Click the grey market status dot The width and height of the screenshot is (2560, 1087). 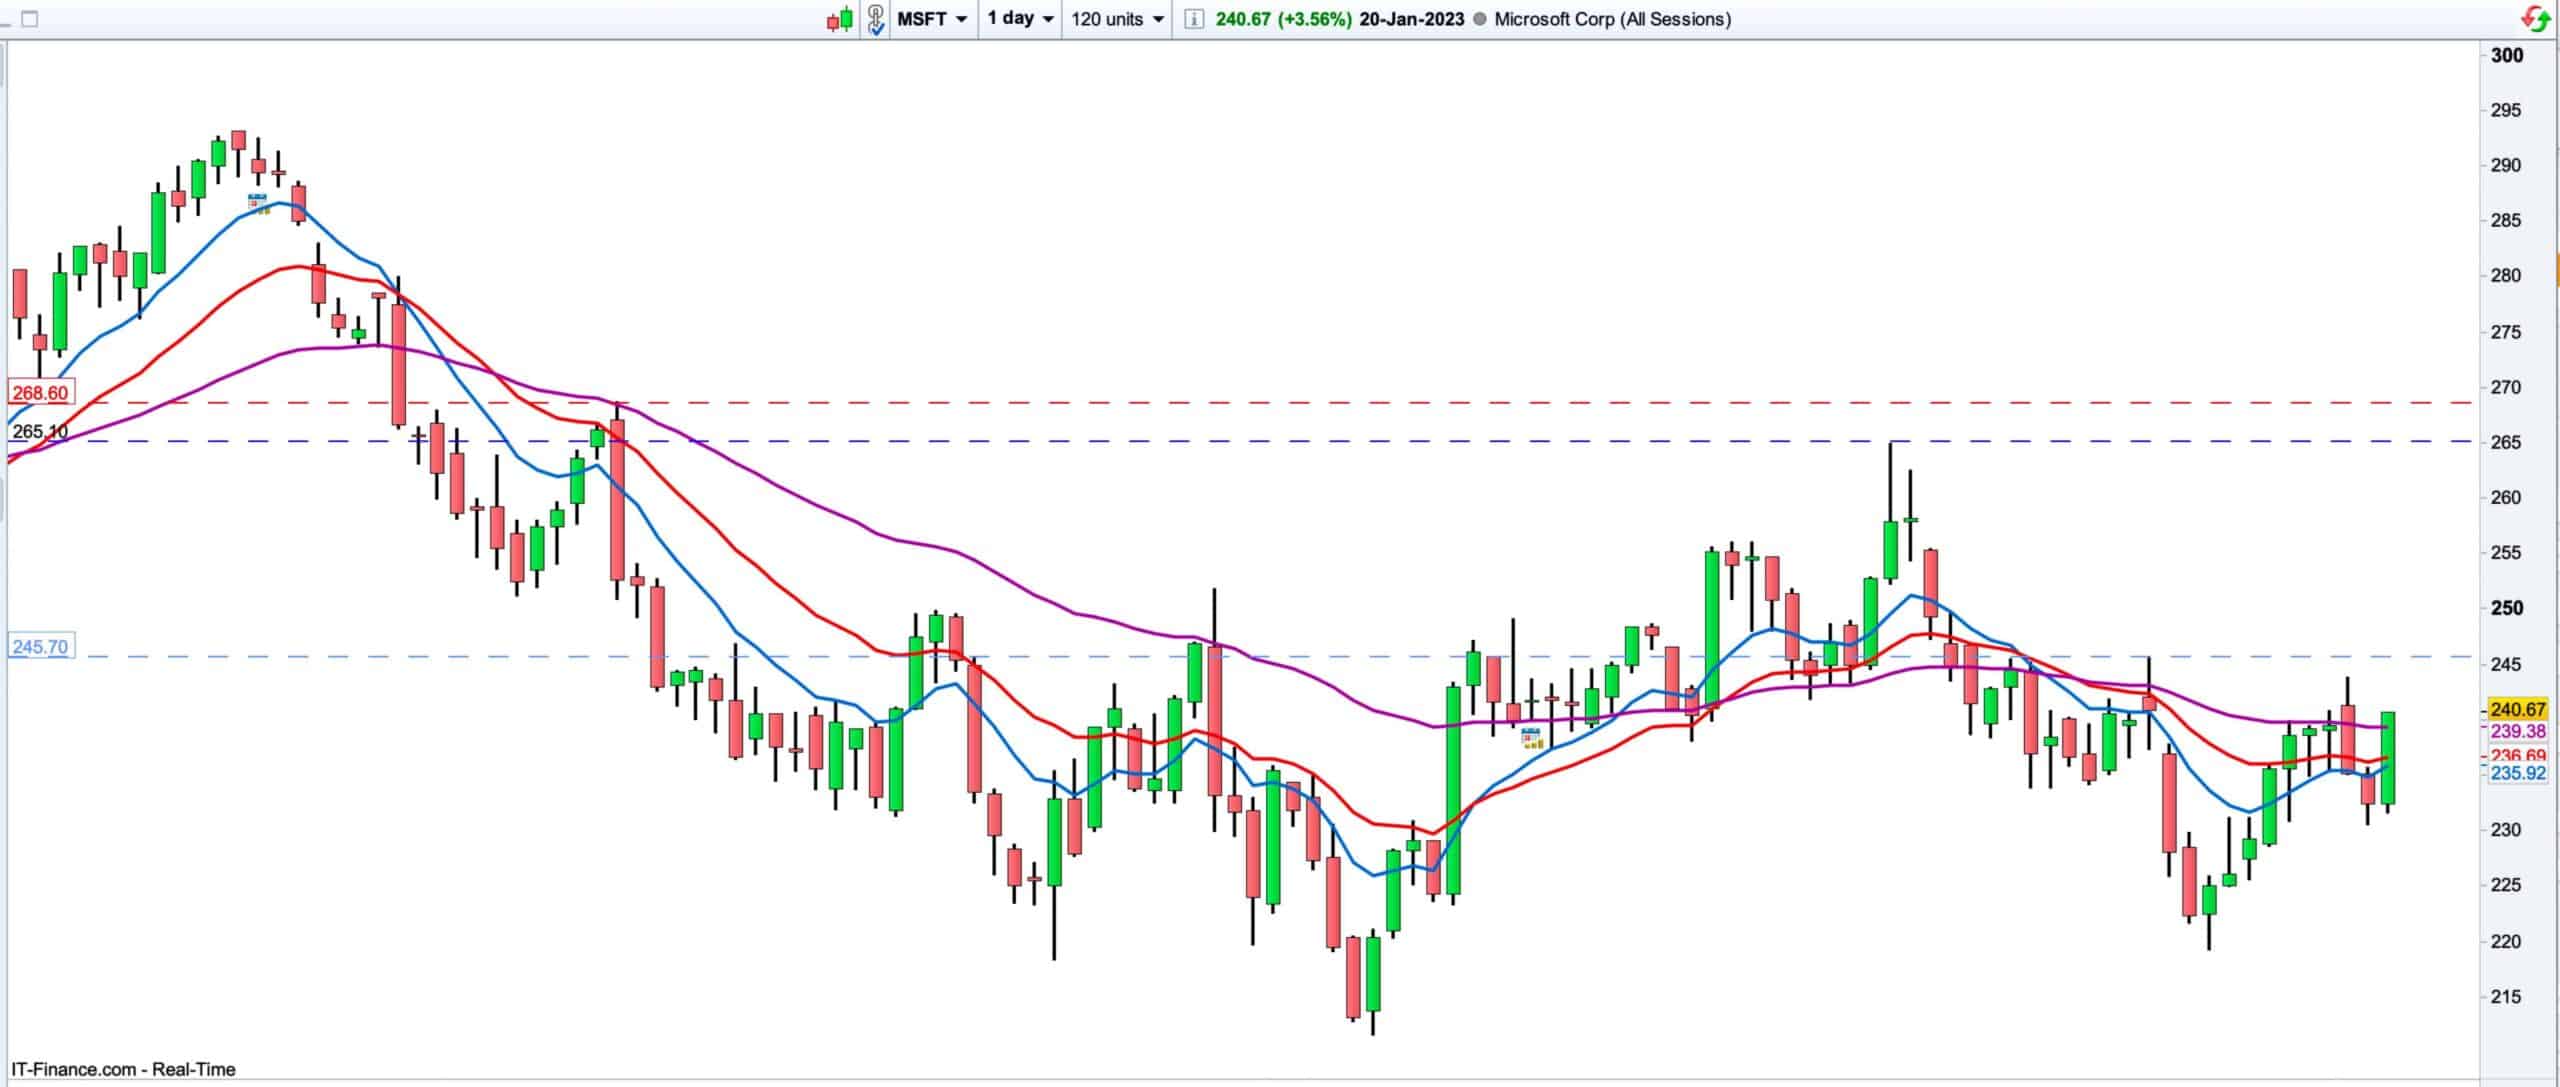pos(1480,19)
